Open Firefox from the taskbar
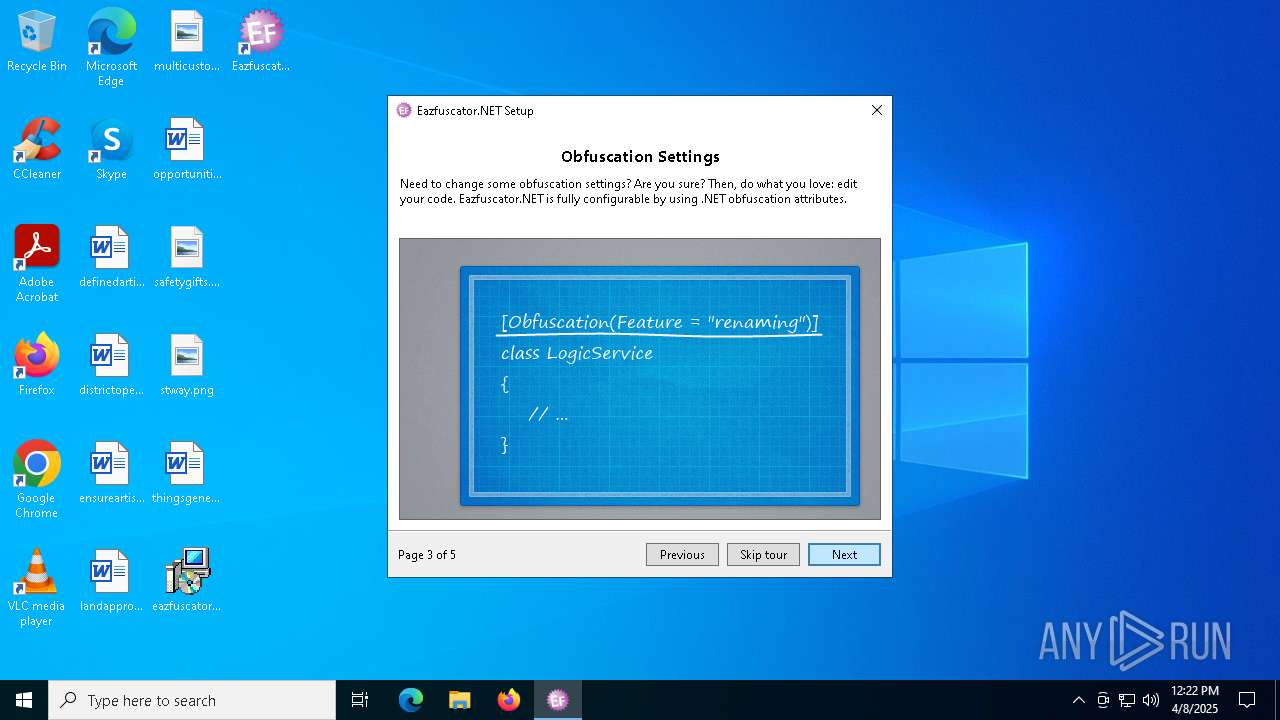1280x720 pixels. (x=509, y=700)
